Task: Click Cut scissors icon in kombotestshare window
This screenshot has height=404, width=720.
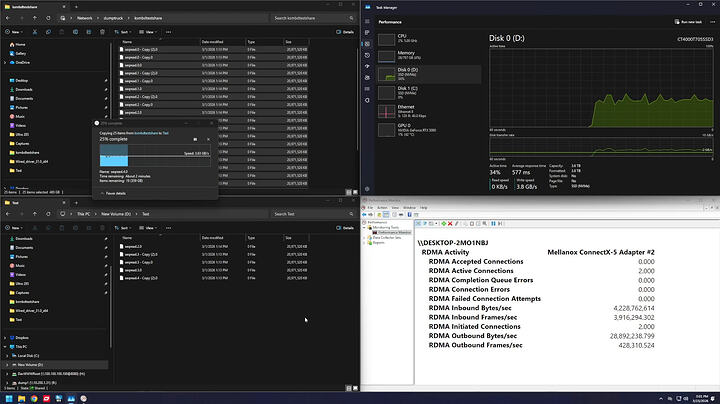Action: (x=34, y=32)
